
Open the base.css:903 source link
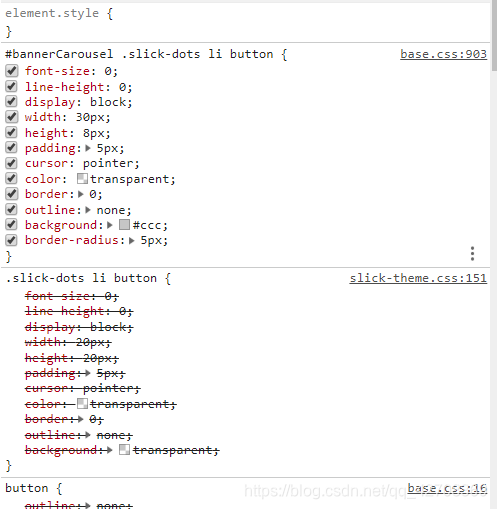click(443, 54)
